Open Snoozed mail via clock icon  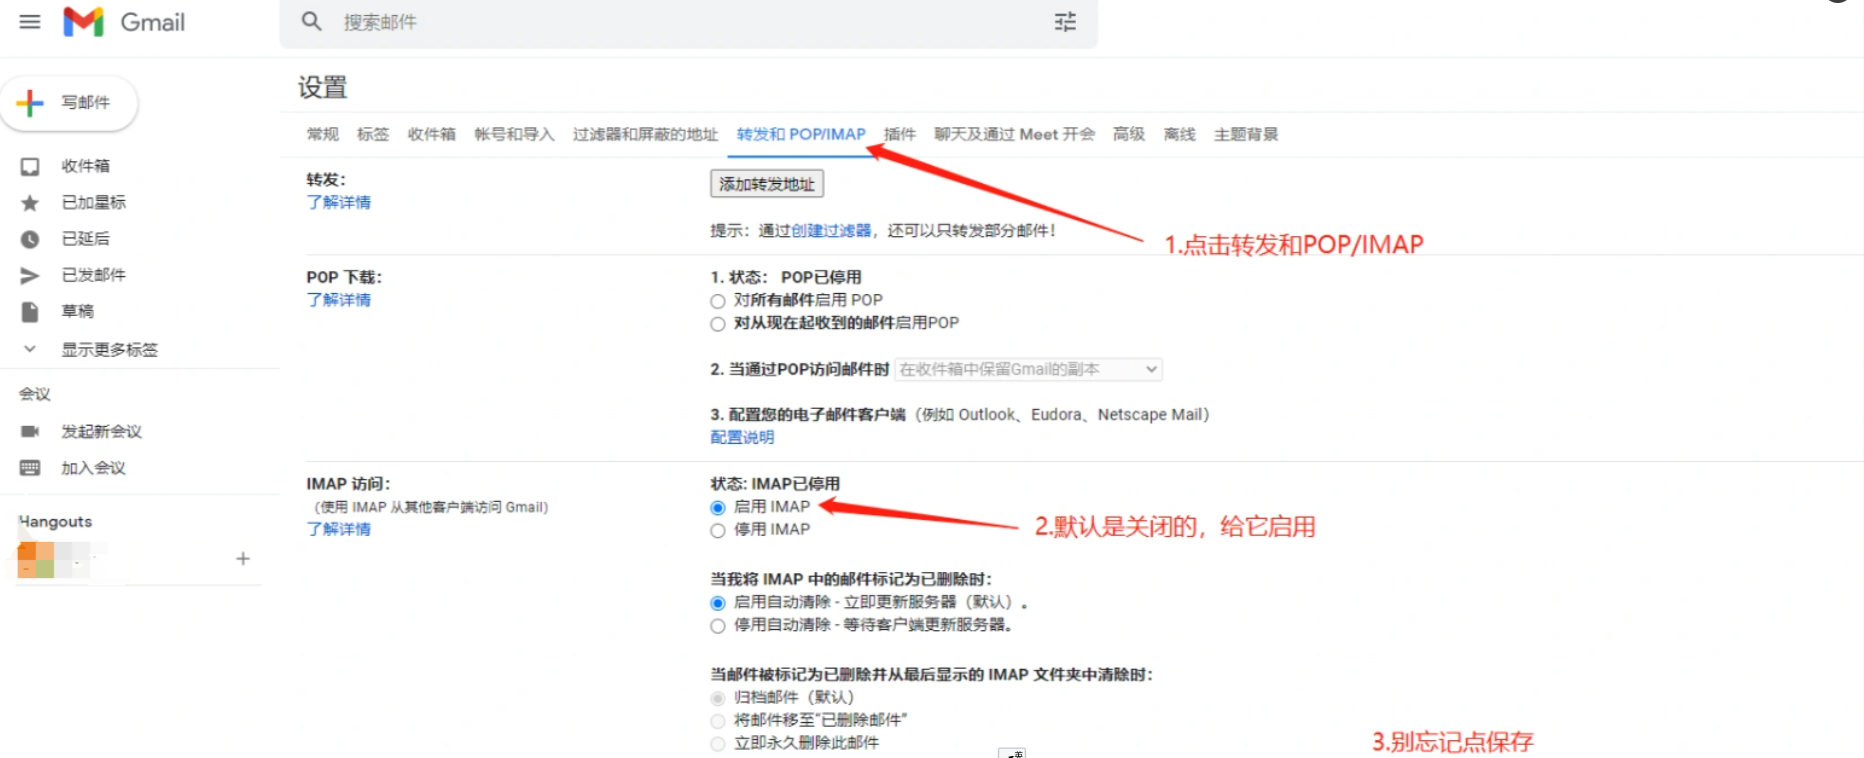tap(30, 239)
